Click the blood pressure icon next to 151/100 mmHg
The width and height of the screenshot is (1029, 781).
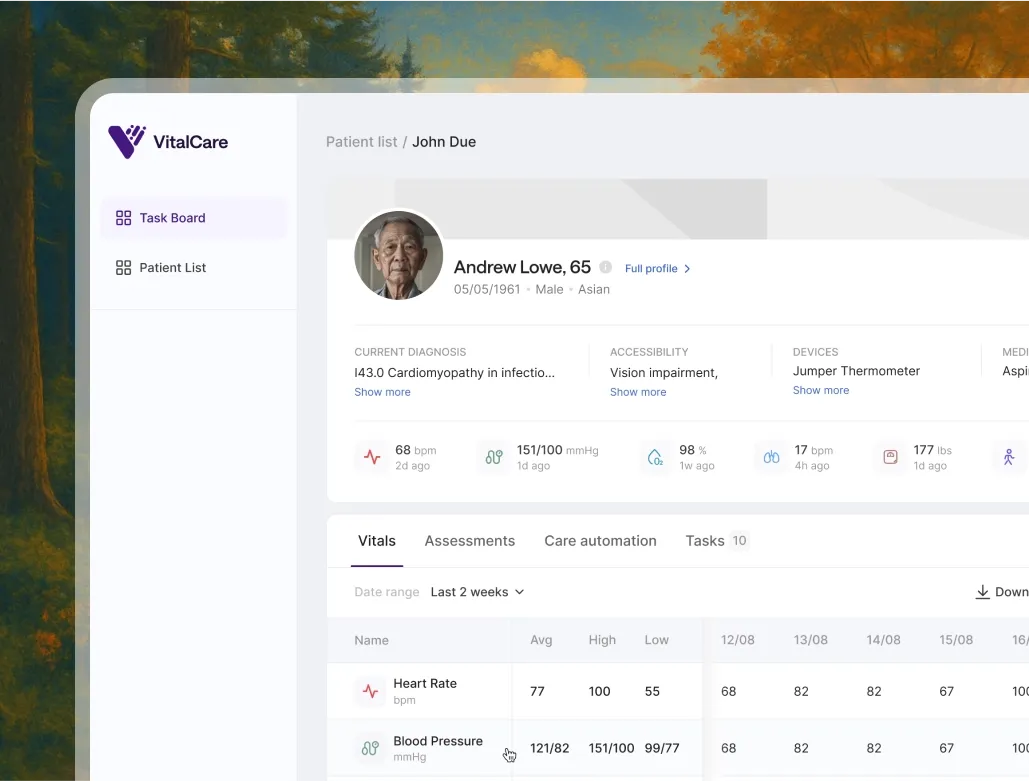pos(494,457)
